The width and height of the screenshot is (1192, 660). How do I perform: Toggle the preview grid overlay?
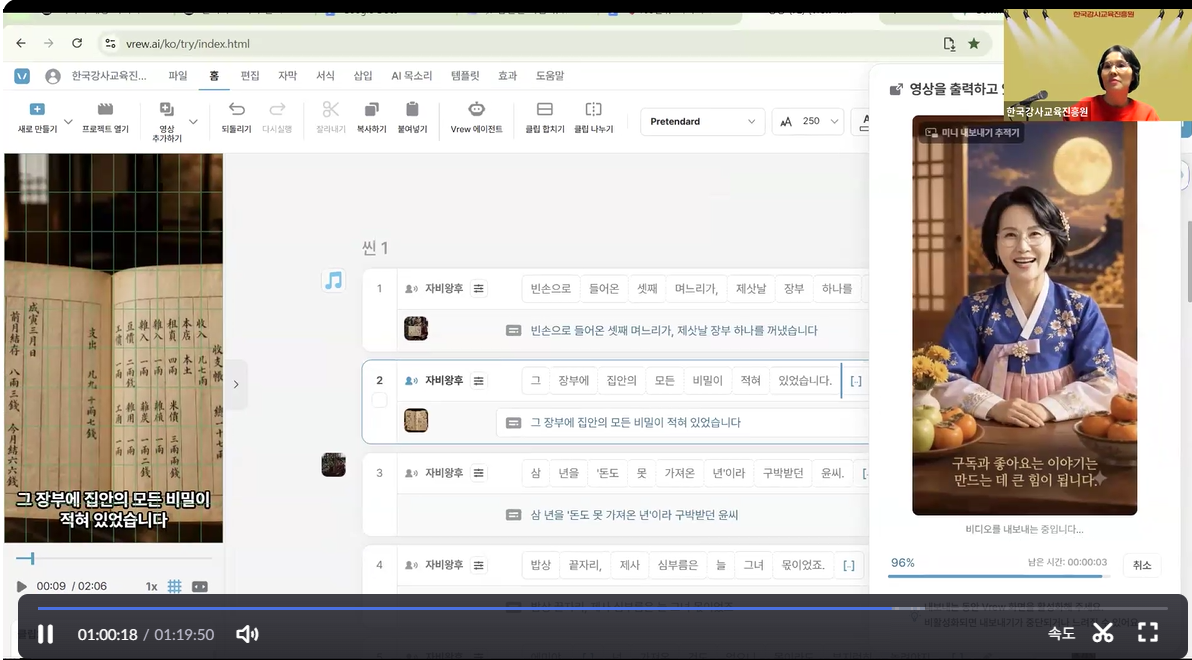click(174, 586)
